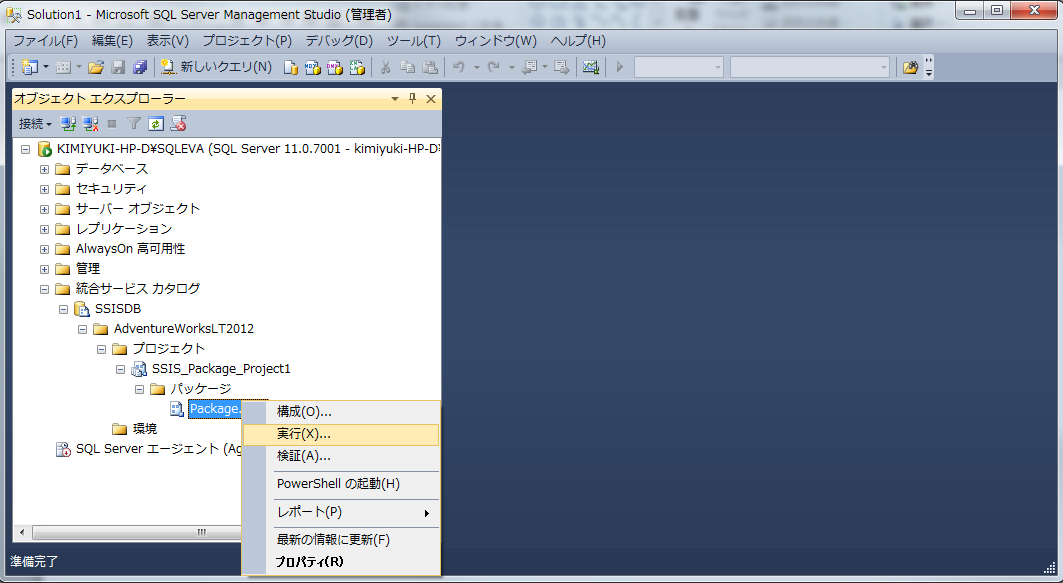This screenshot has height=583, width=1063.
Task: Click the Refresh icon in Object Explorer toolbar
Action: (156, 123)
